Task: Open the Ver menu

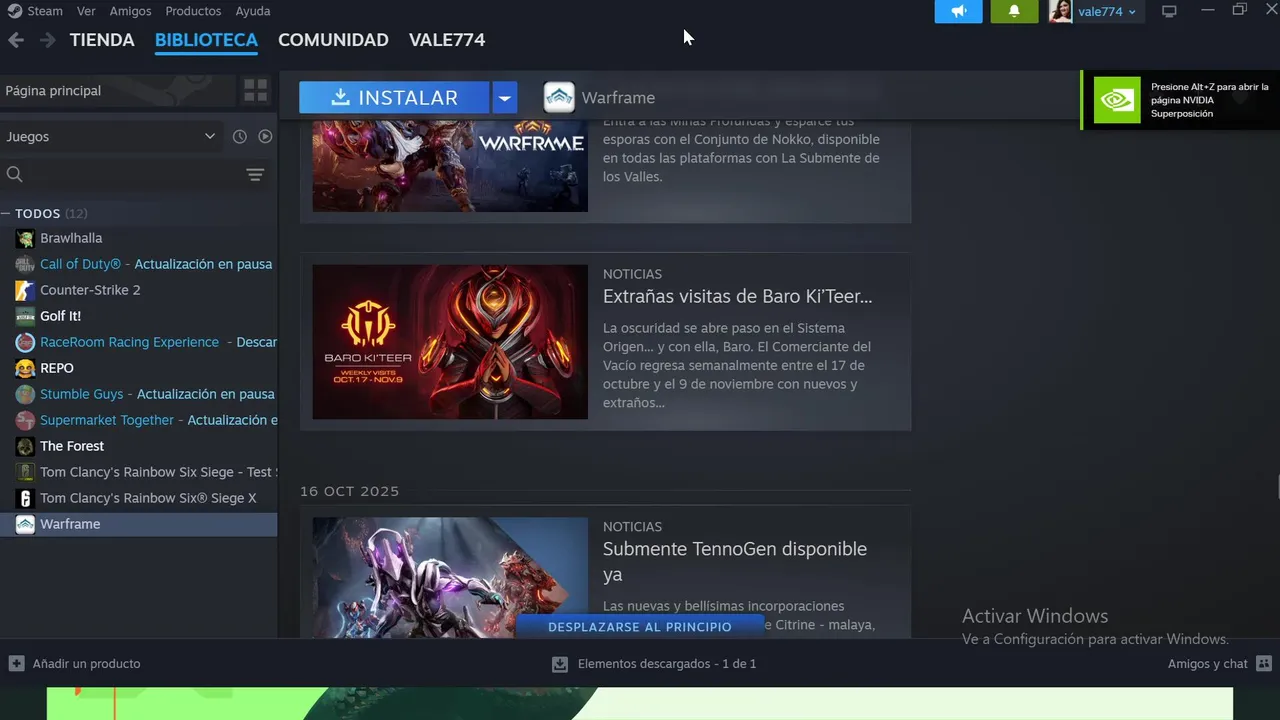Action: (86, 11)
